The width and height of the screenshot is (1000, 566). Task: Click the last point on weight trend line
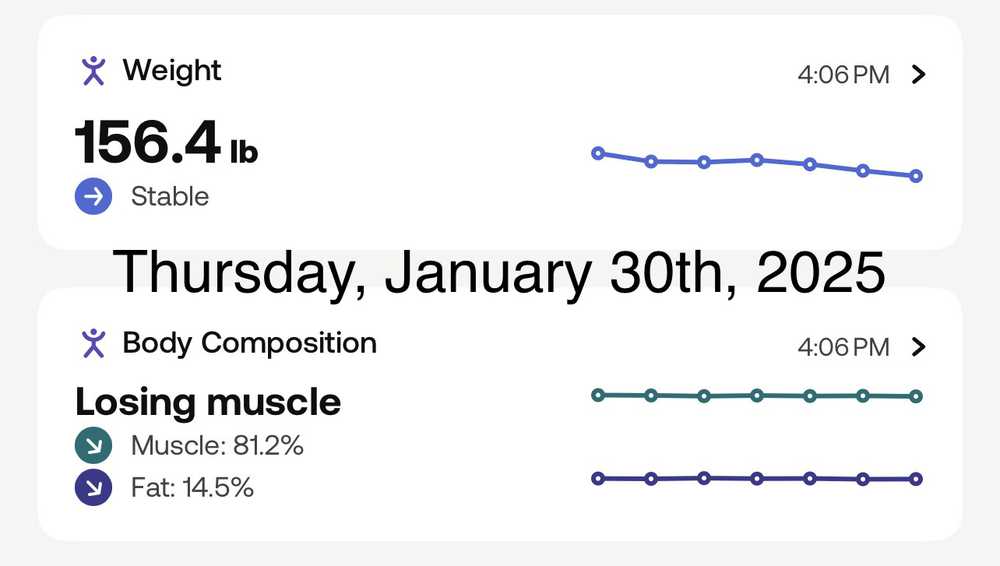click(x=916, y=176)
